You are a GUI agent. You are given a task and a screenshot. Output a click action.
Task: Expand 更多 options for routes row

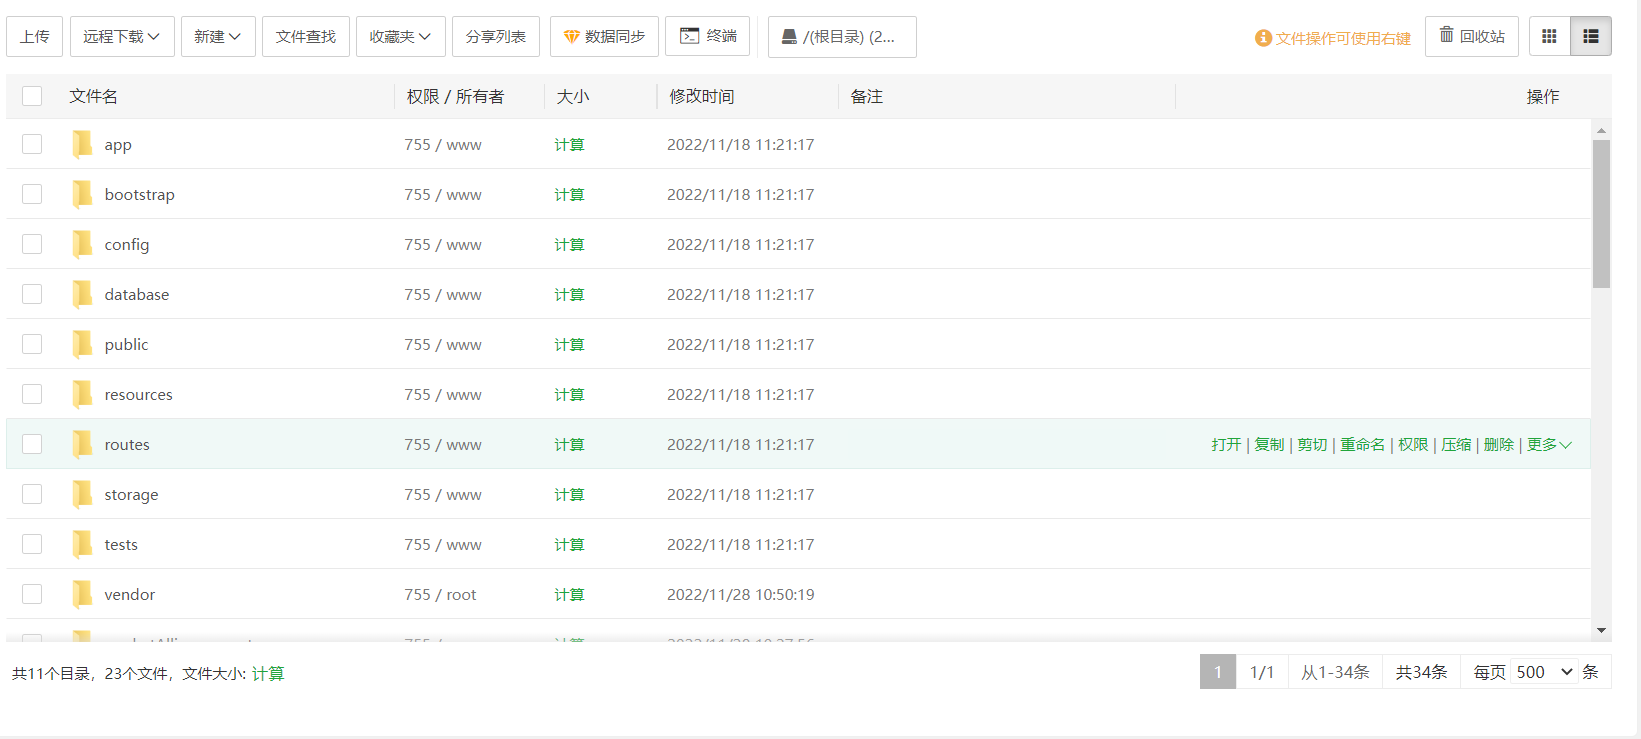point(1549,444)
